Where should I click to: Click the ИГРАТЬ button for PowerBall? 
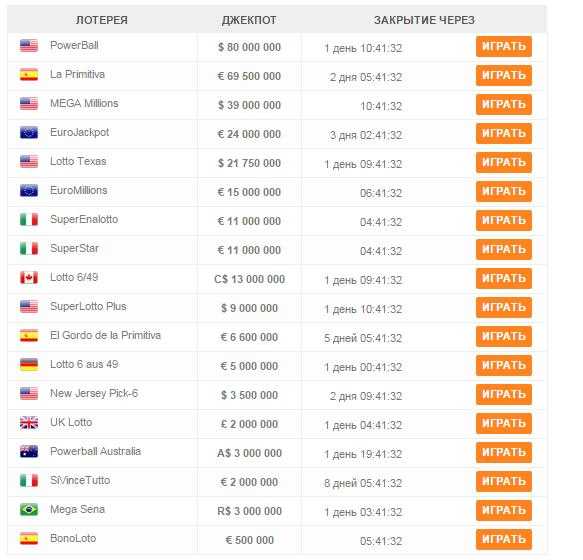tap(504, 46)
